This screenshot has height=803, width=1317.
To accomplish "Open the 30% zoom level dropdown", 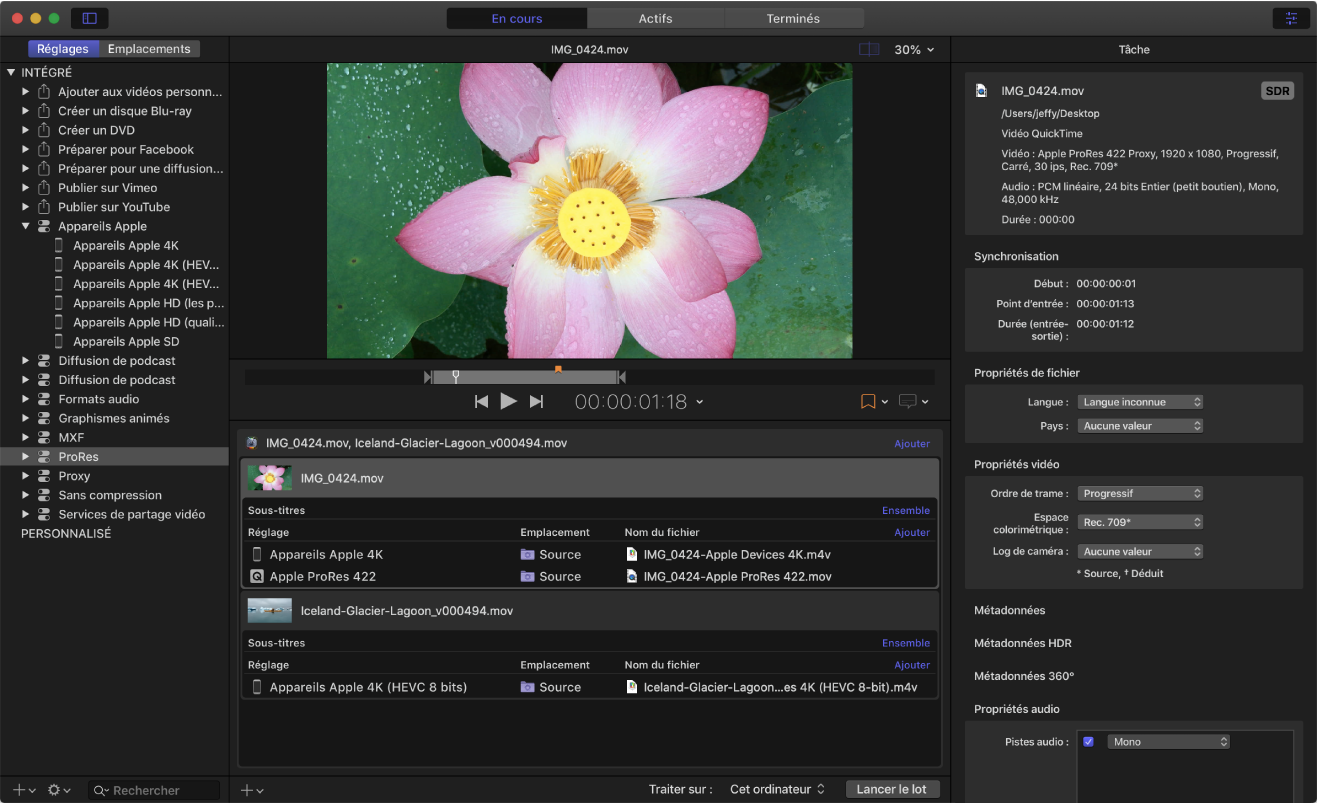I will click(914, 49).
